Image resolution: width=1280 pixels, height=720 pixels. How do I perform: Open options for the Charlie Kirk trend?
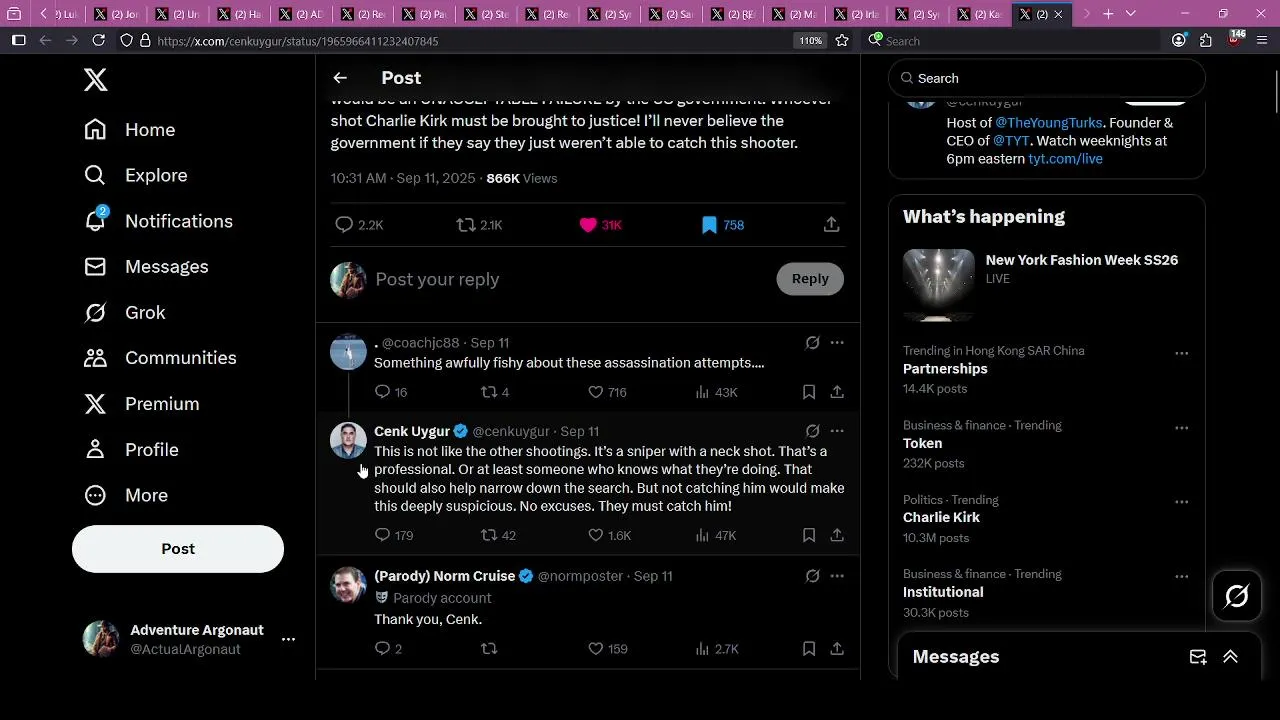pos(1181,502)
